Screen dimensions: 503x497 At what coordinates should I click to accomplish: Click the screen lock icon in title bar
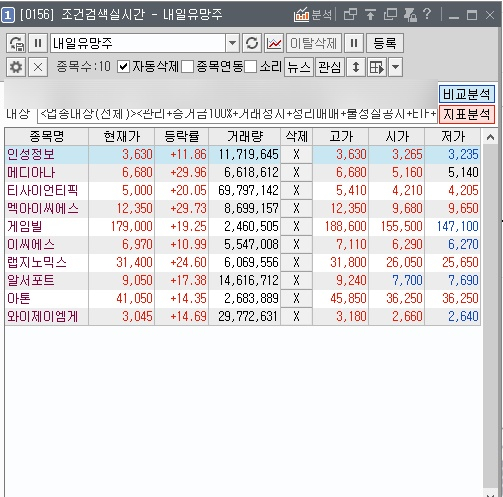click(410, 15)
